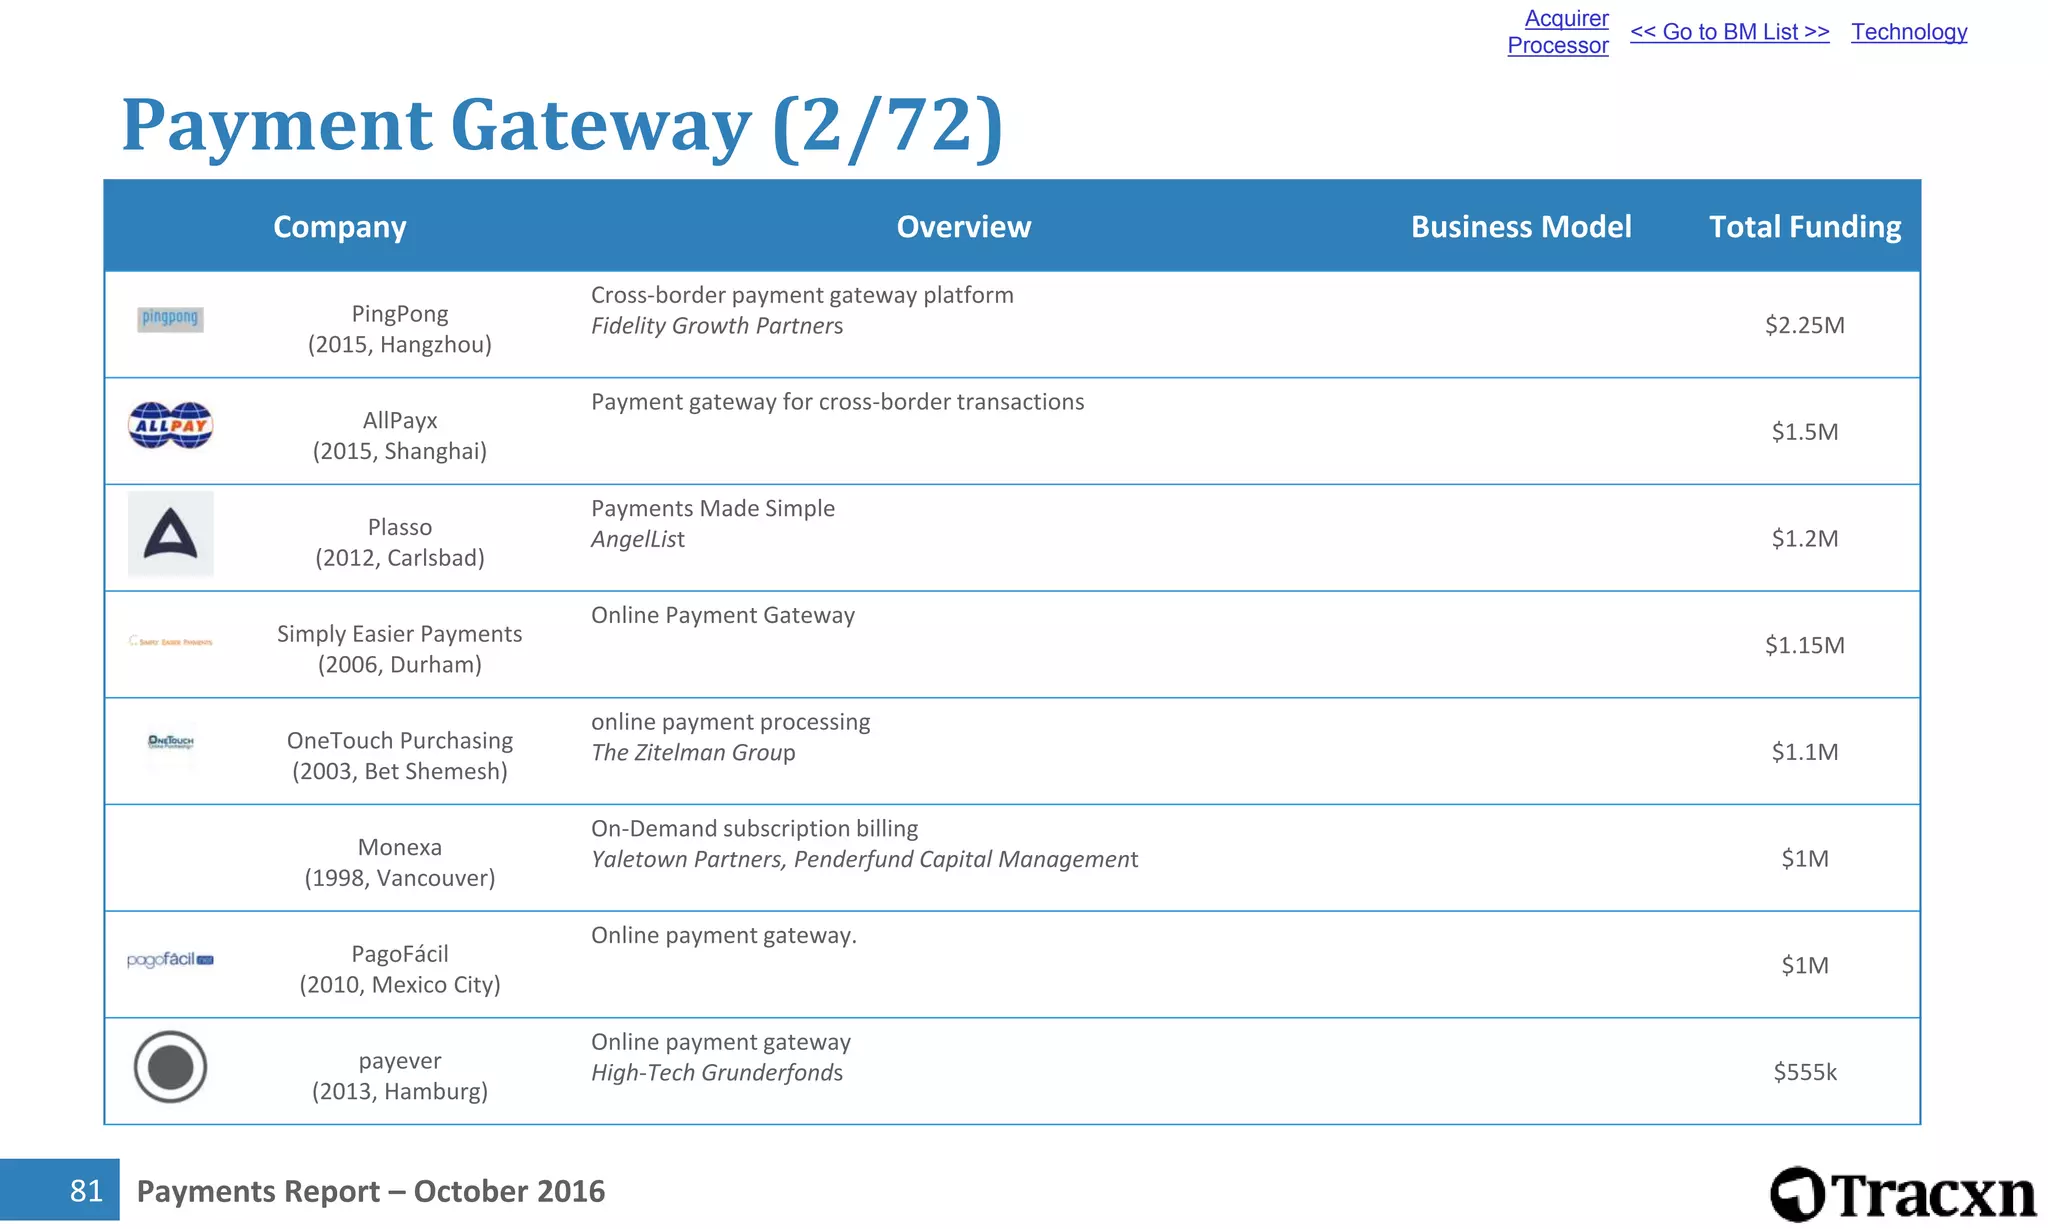Click the $1.15M funding value
This screenshot has width=2048, height=1229.
1805,645
